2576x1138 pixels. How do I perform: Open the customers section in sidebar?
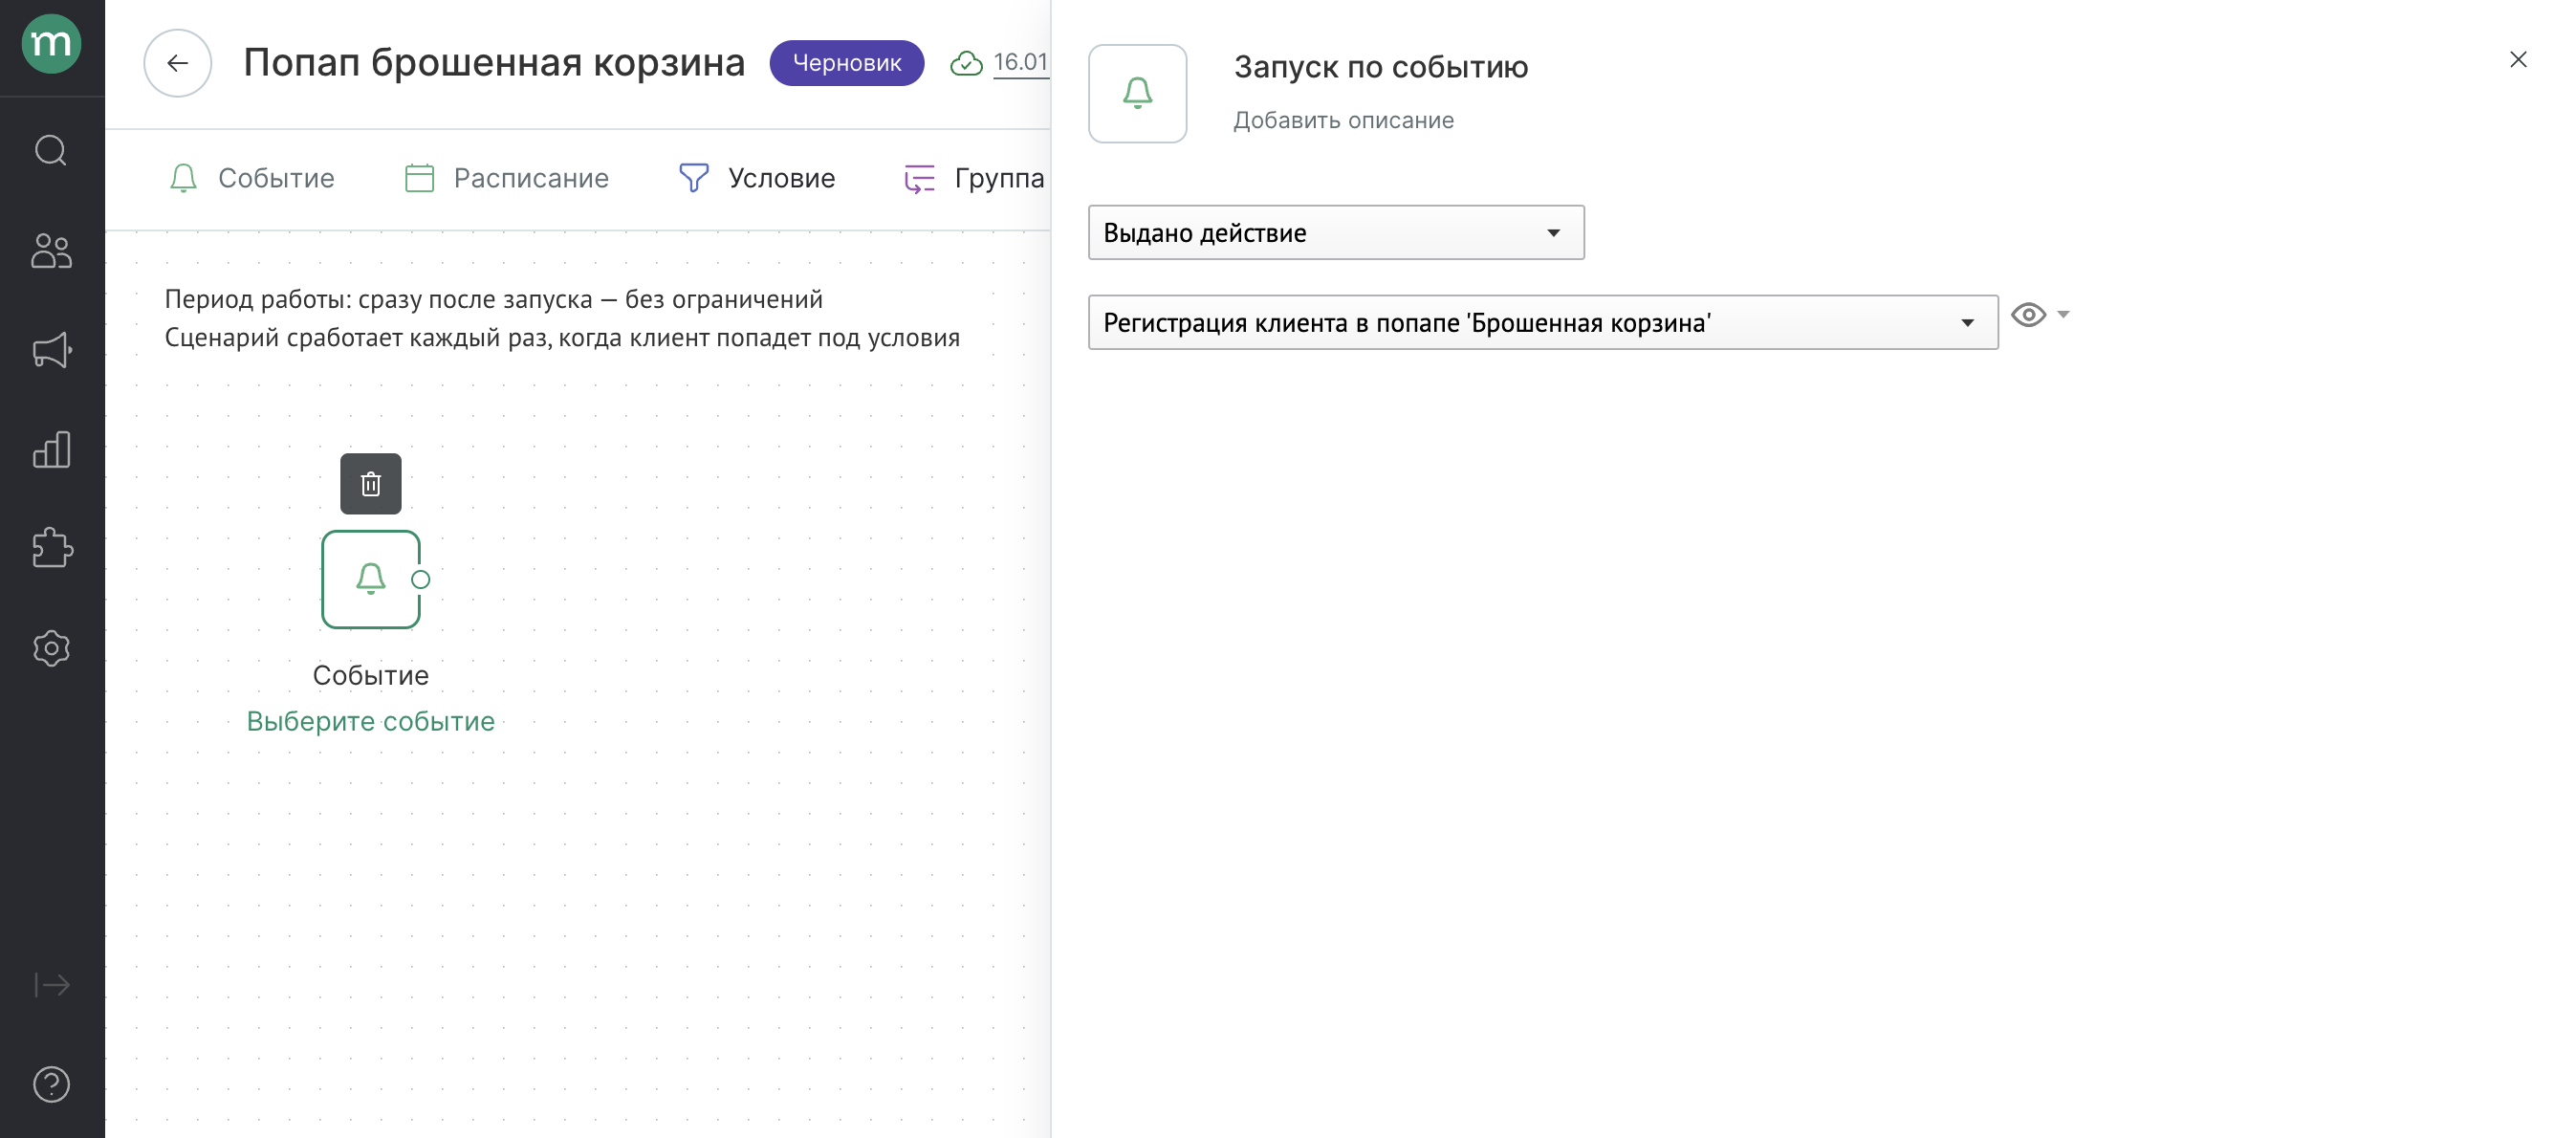(x=51, y=251)
